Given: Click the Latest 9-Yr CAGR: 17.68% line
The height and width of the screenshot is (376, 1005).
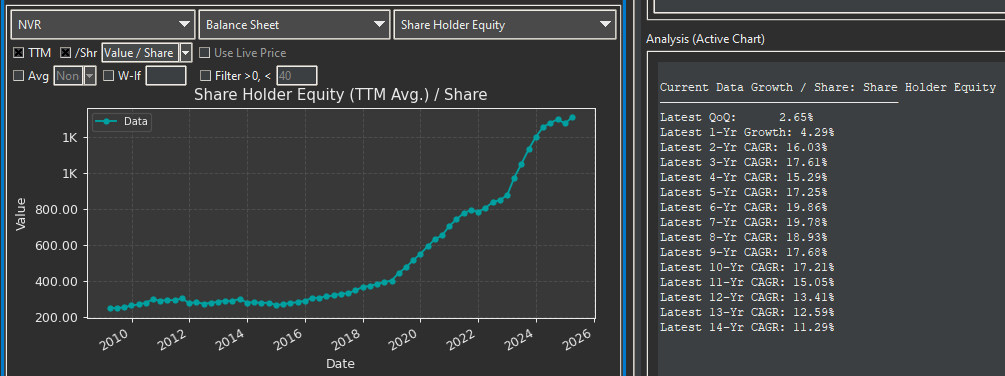Looking at the screenshot, I should tap(743, 252).
